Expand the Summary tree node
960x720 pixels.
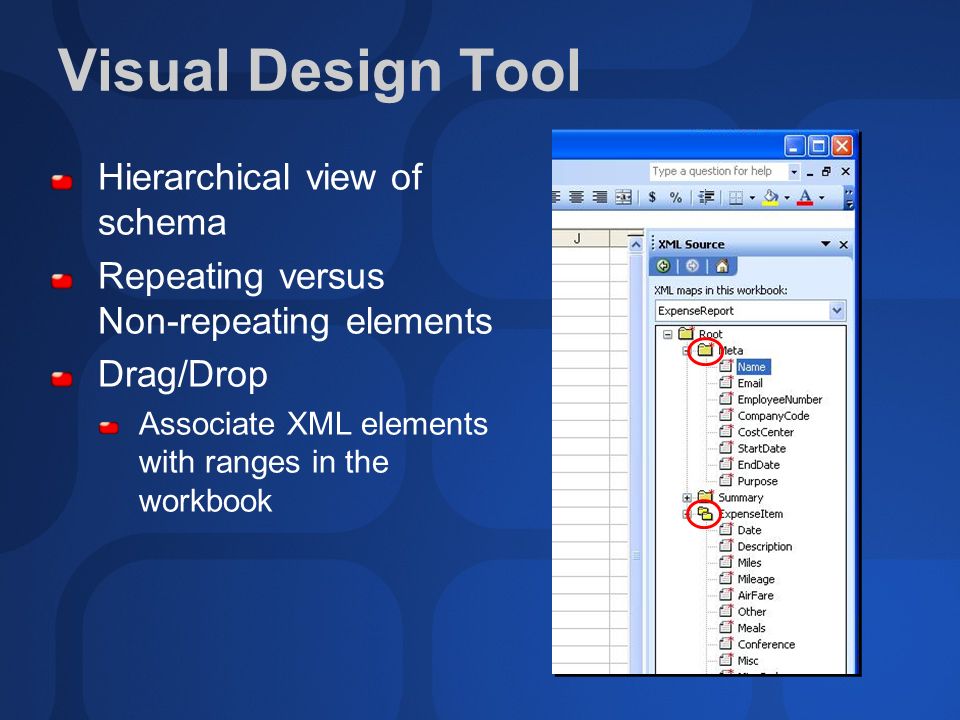tap(687, 498)
